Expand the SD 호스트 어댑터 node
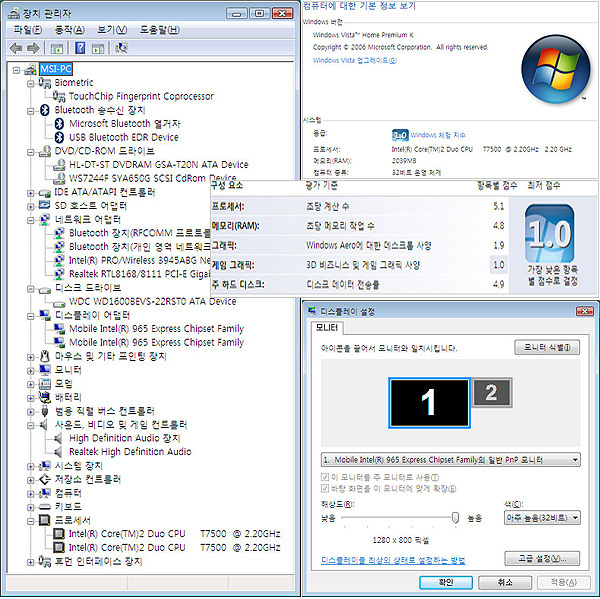Viewport: 600px width, 599px height. pos(30,207)
